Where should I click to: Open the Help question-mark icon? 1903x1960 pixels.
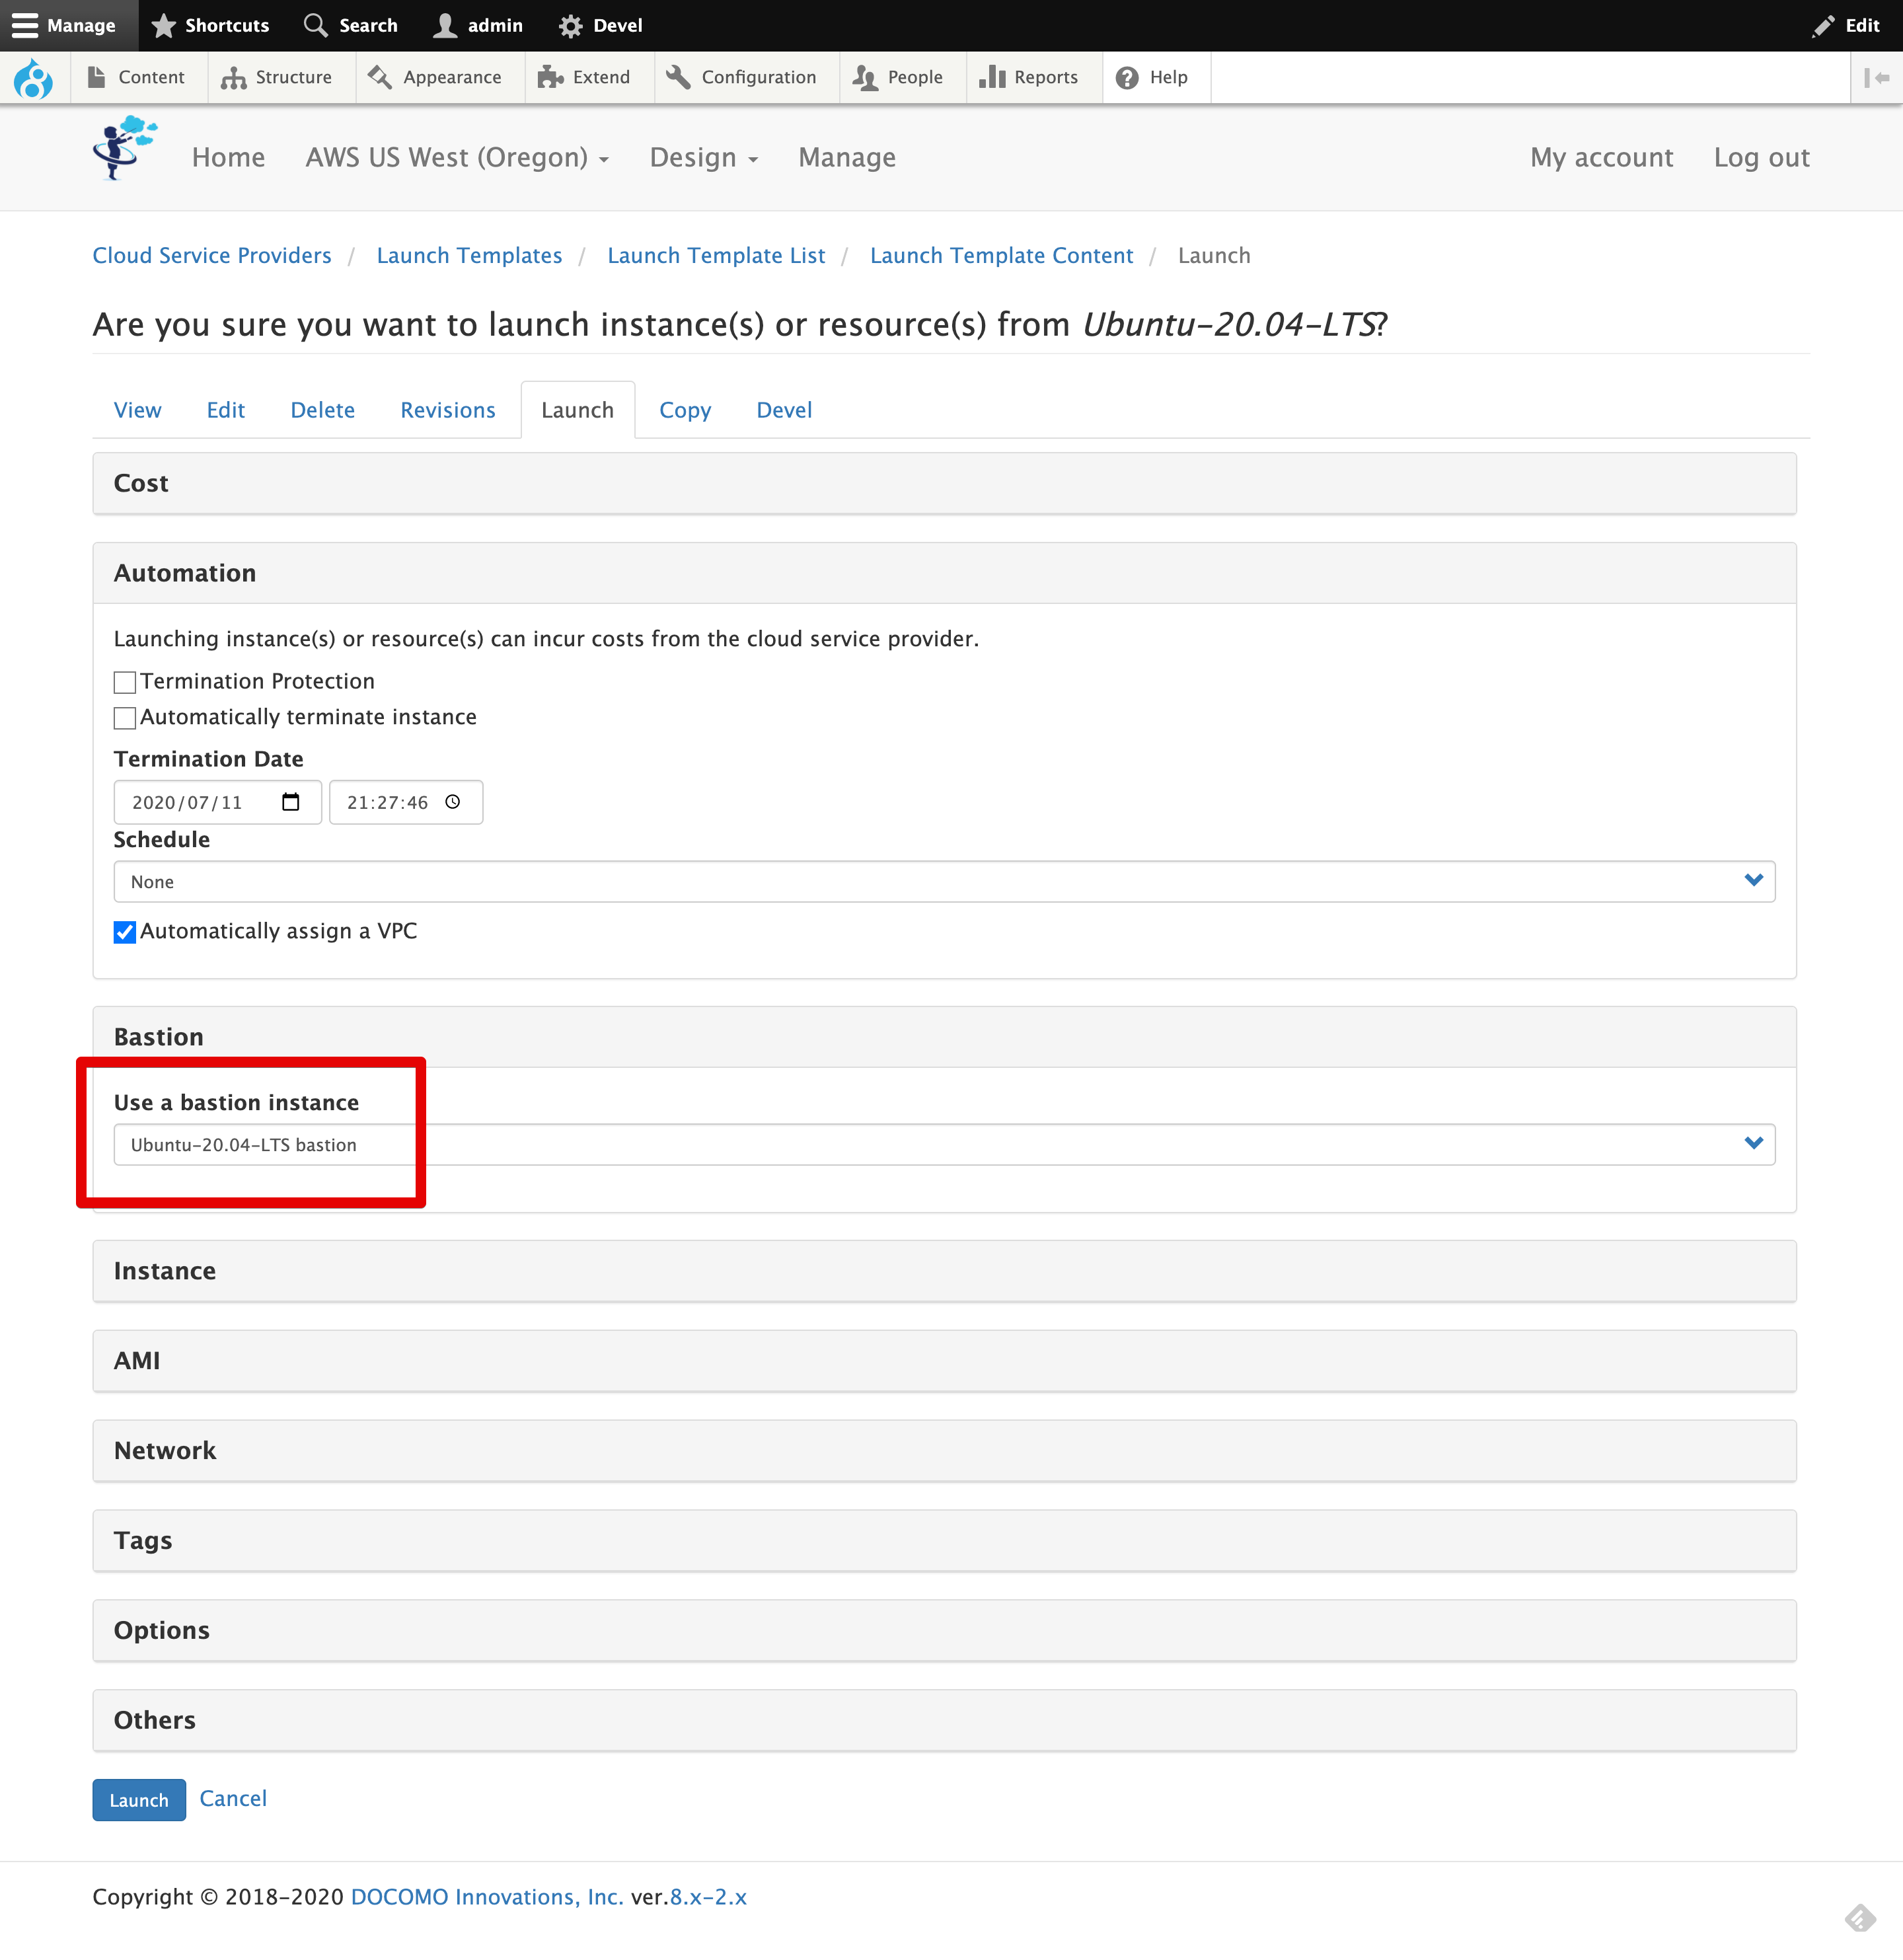[1128, 77]
